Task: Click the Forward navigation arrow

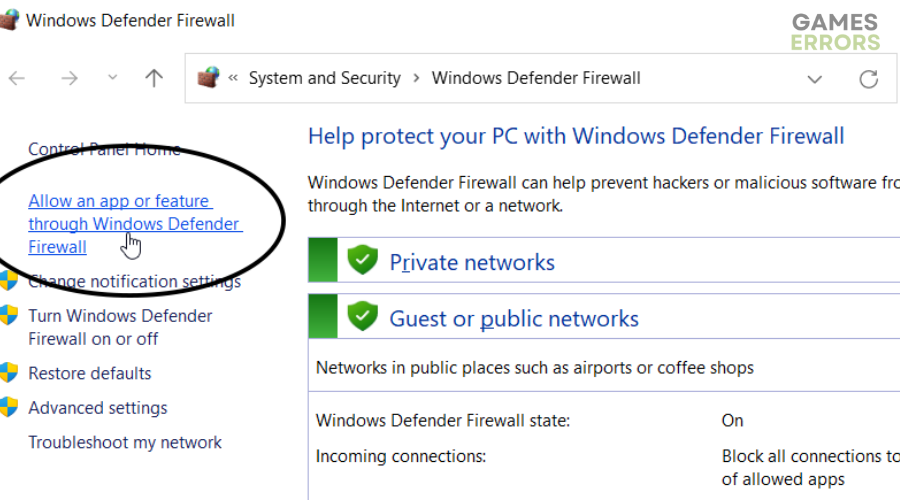Action: pyautogui.click(x=69, y=78)
